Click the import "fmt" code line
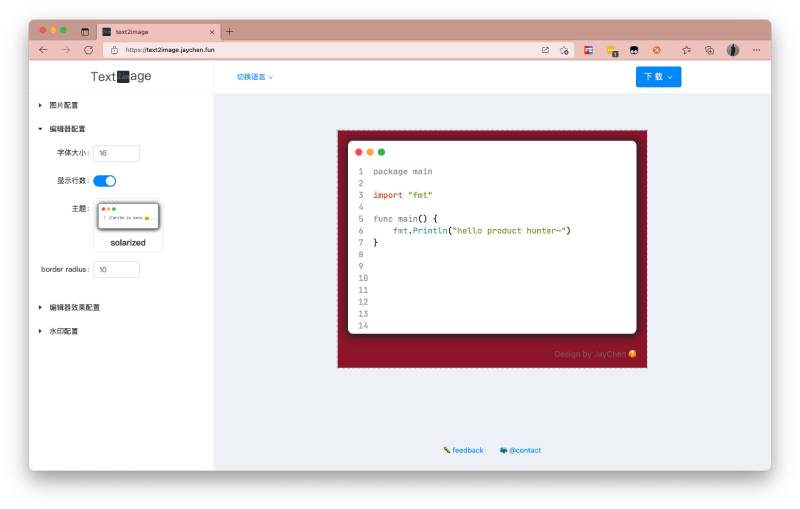The width and height of the screenshot is (800, 509). 403,195
